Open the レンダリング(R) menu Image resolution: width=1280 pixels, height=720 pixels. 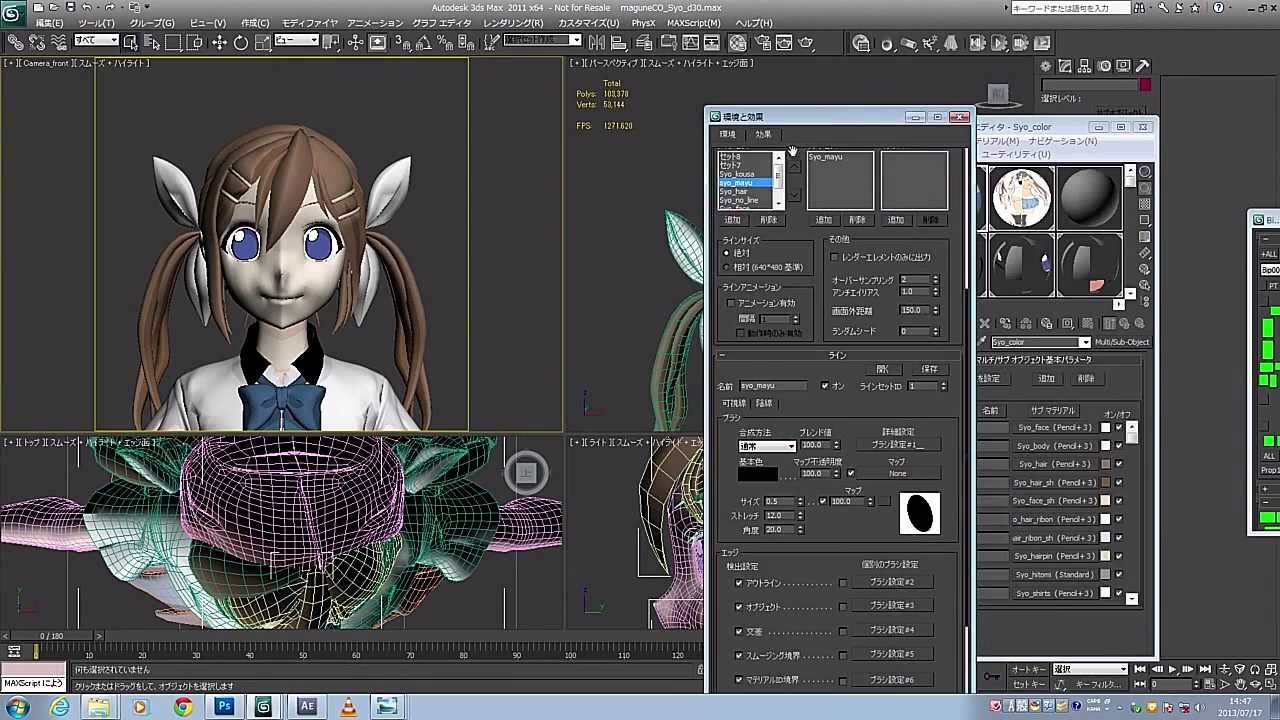point(513,23)
